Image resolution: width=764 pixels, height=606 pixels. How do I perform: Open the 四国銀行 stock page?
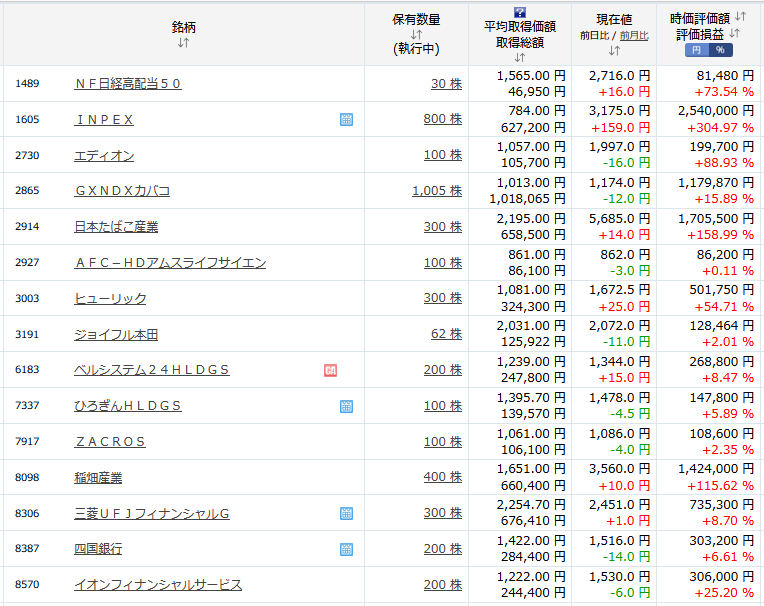pos(98,549)
